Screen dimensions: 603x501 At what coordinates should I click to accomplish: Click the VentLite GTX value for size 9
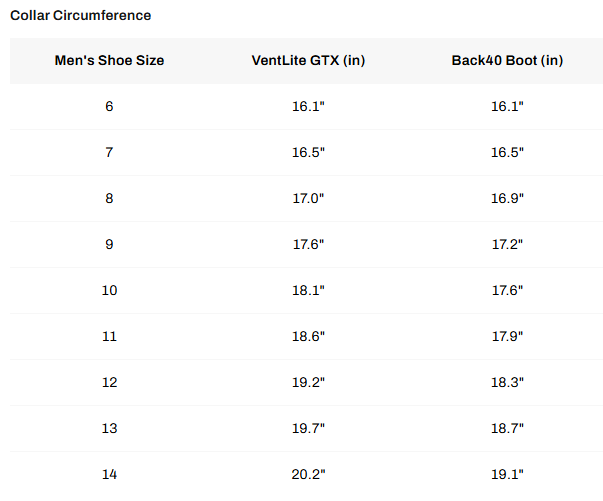click(x=308, y=244)
